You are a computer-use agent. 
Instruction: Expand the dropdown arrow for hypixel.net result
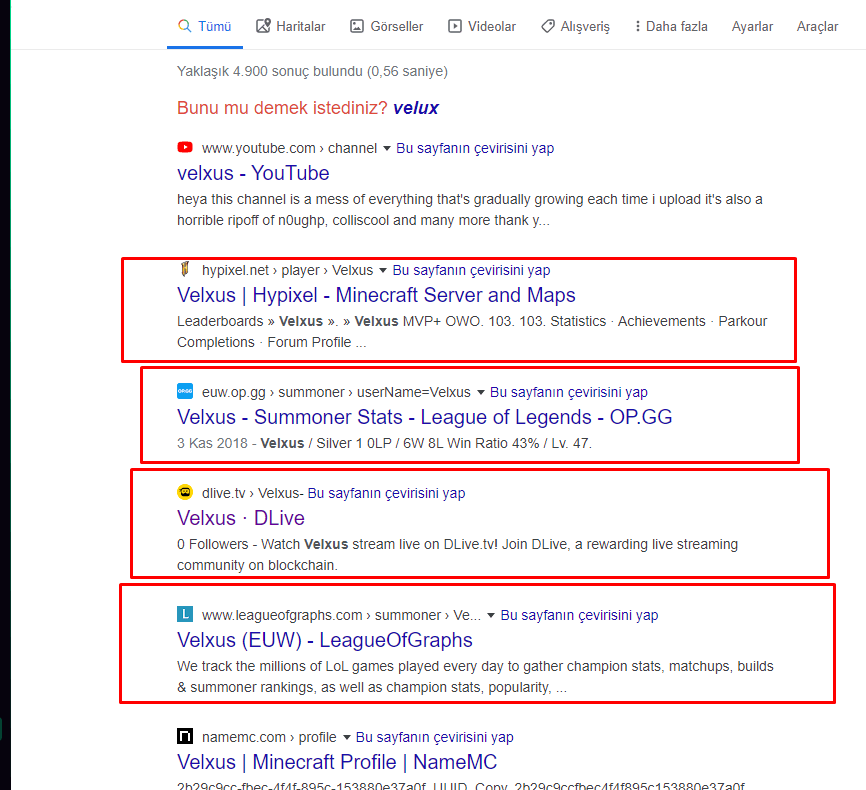coord(383,271)
